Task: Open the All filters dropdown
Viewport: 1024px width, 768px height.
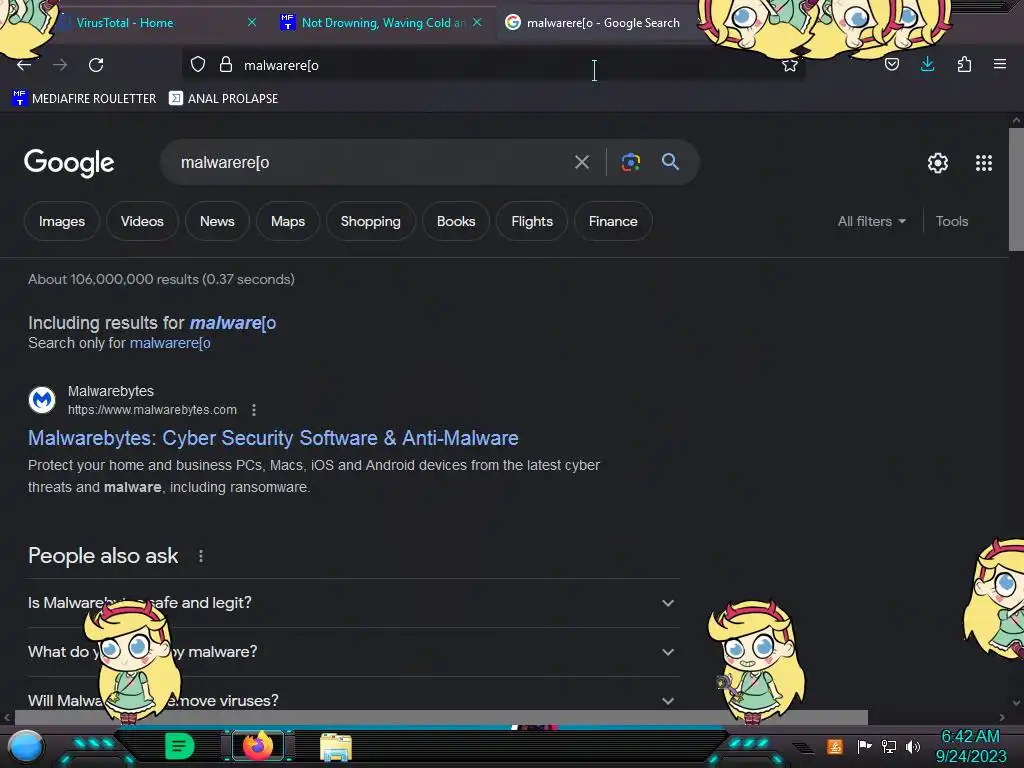Action: coord(872,221)
